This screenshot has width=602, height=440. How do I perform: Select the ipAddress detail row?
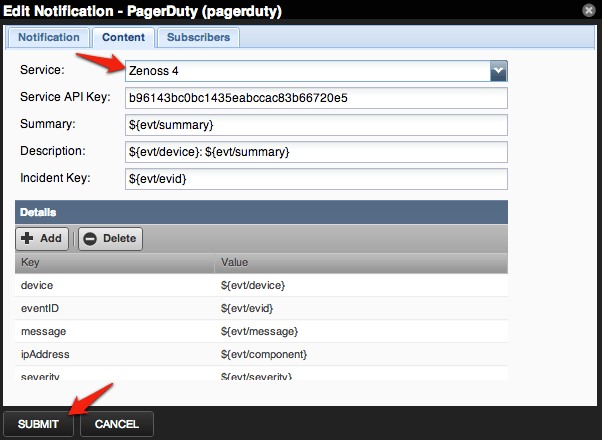point(260,354)
